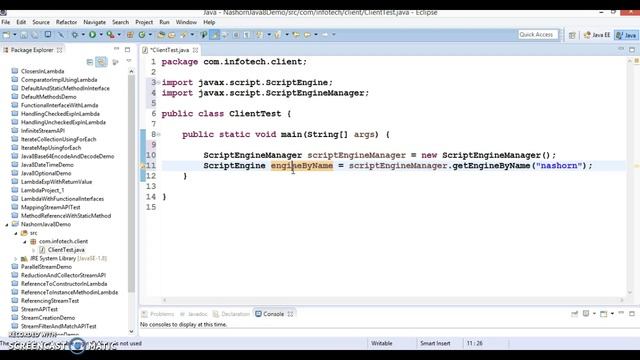Click the warning marker on line 11
The image size is (640, 360).
143,166
